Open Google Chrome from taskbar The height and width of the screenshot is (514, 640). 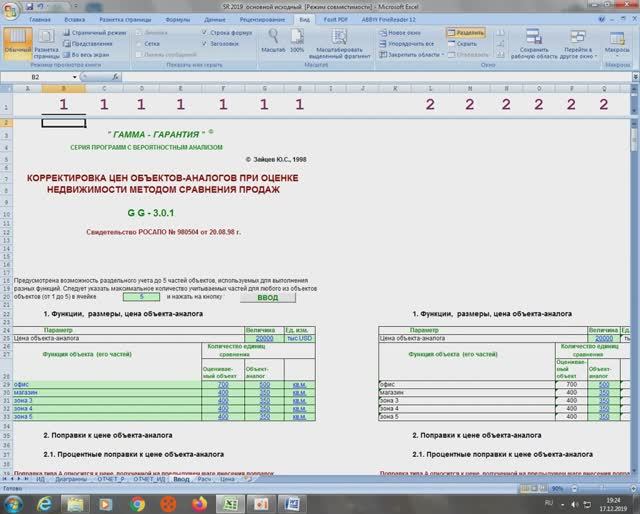click(x=138, y=504)
